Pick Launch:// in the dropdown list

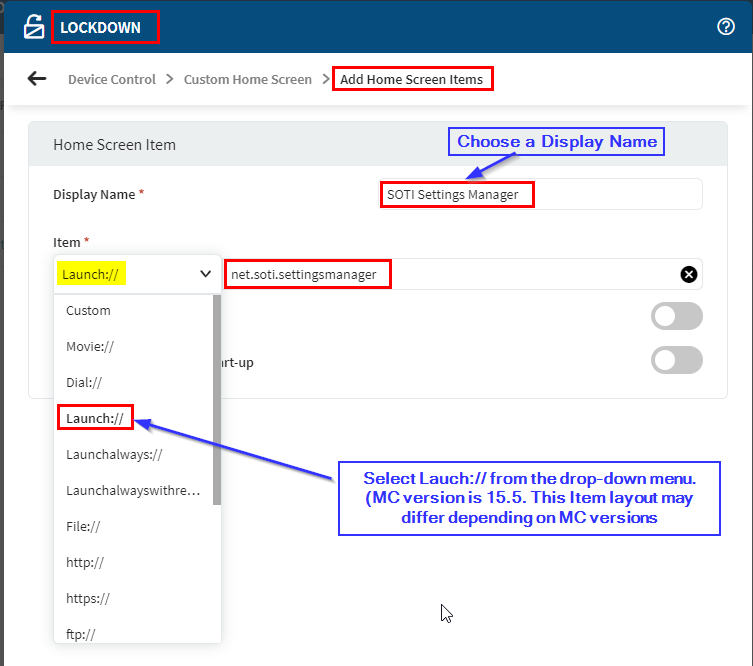click(95, 418)
